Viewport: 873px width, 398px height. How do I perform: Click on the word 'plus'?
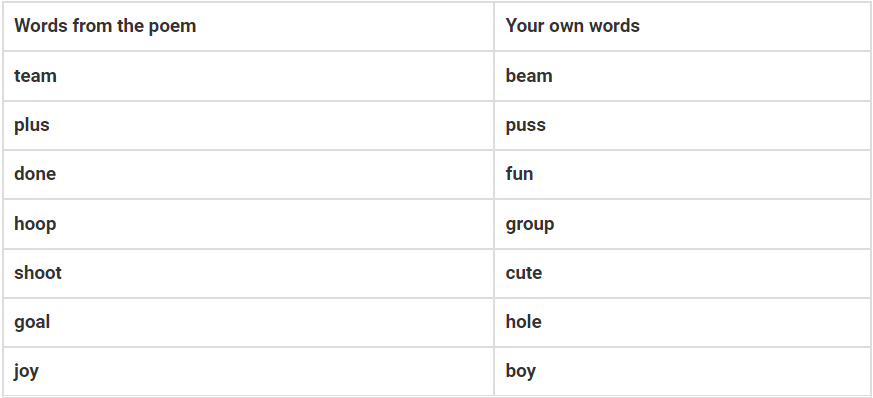(32, 125)
